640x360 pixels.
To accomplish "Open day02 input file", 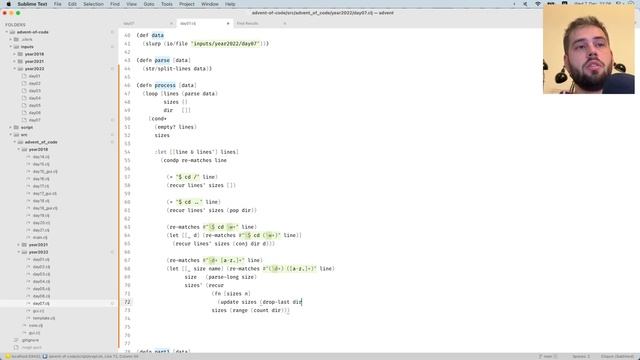I will tap(34, 84).
